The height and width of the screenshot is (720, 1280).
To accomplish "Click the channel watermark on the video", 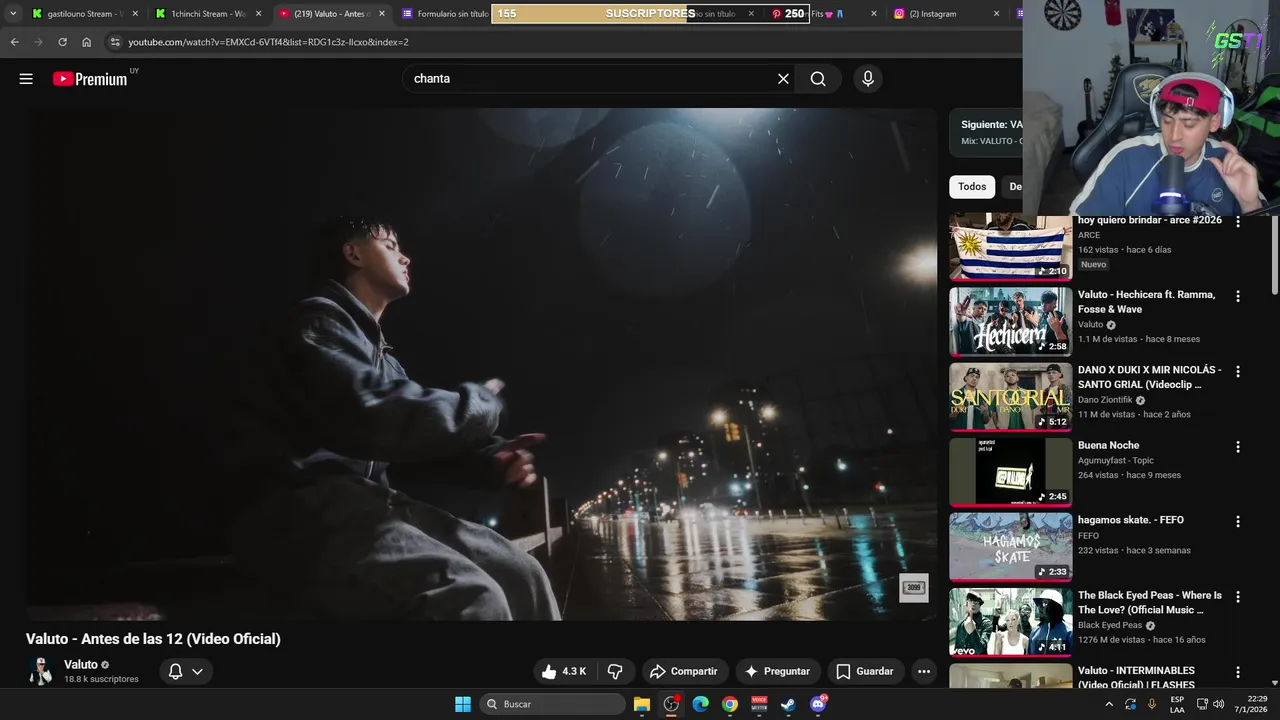I will pyautogui.click(x=914, y=588).
